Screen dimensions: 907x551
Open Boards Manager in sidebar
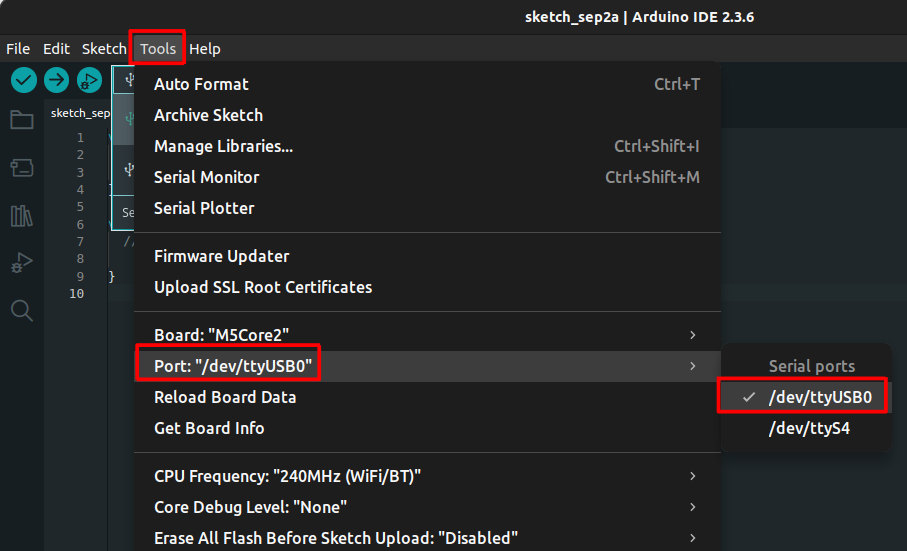point(21,167)
